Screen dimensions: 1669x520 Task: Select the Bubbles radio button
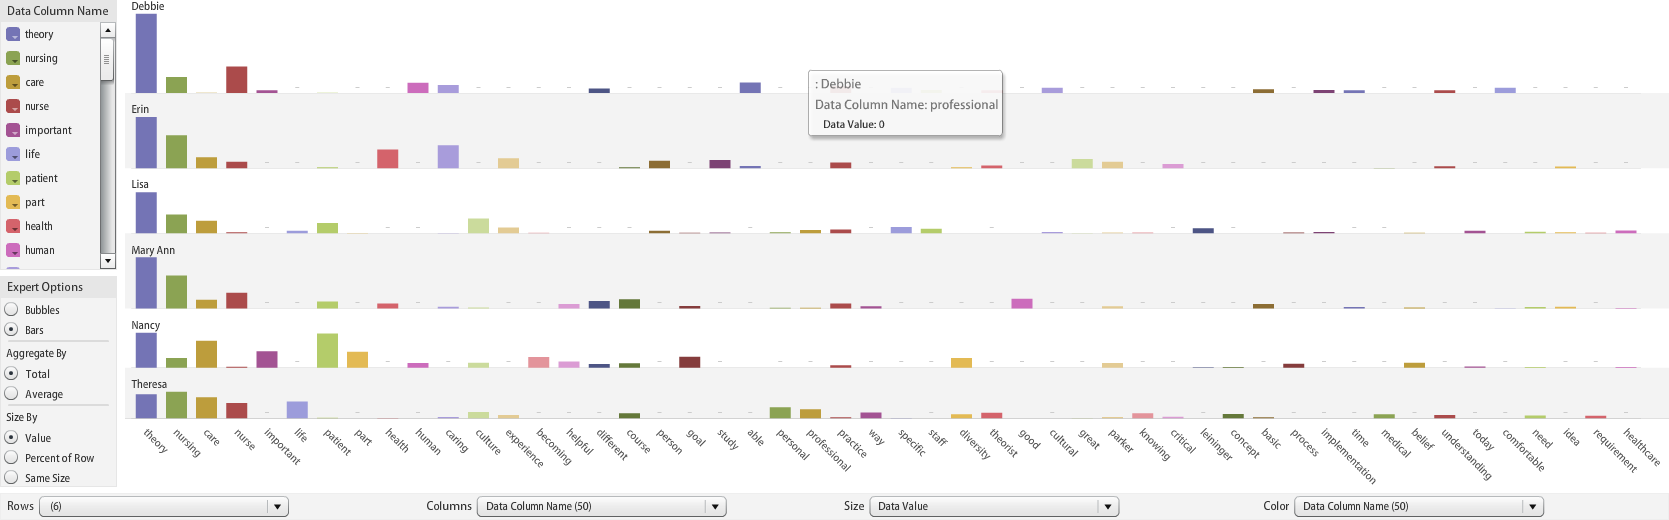coord(12,310)
